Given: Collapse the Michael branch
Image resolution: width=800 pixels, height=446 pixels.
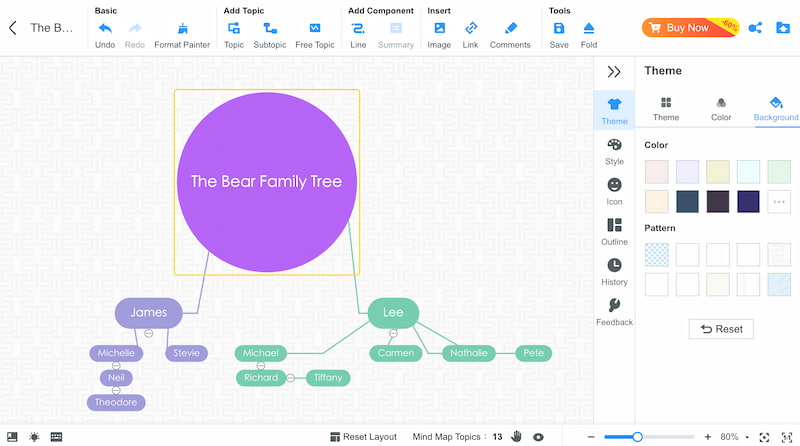Looking at the screenshot, I should [261, 365].
